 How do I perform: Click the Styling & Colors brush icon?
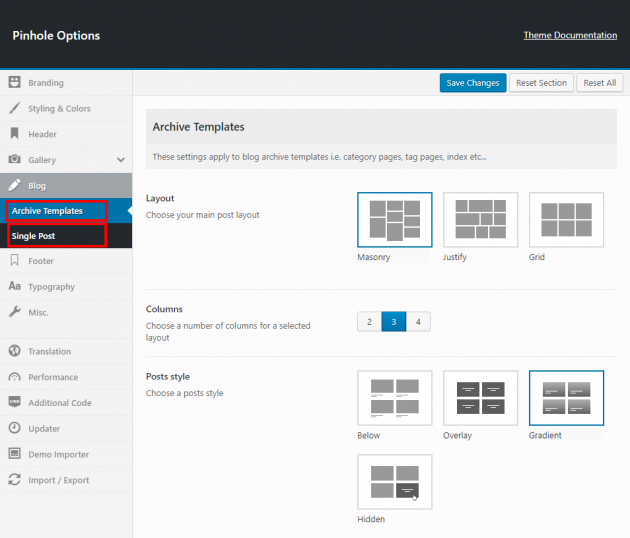coord(14,108)
